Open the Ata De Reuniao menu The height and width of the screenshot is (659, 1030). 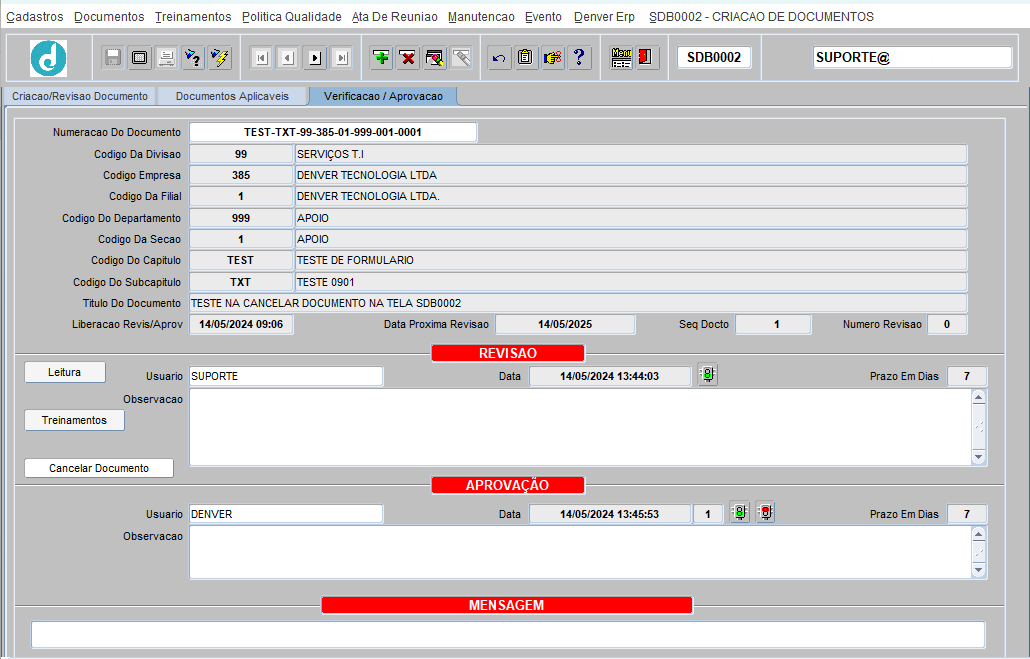click(x=395, y=16)
